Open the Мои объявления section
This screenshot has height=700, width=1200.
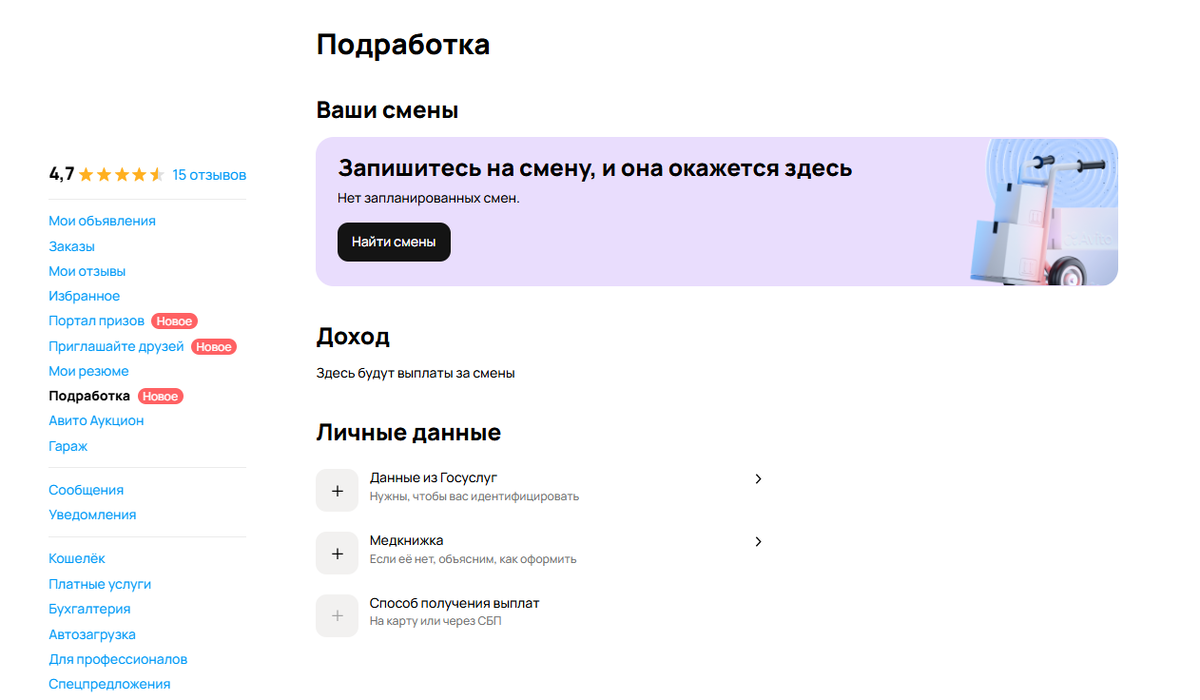pos(102,220)
